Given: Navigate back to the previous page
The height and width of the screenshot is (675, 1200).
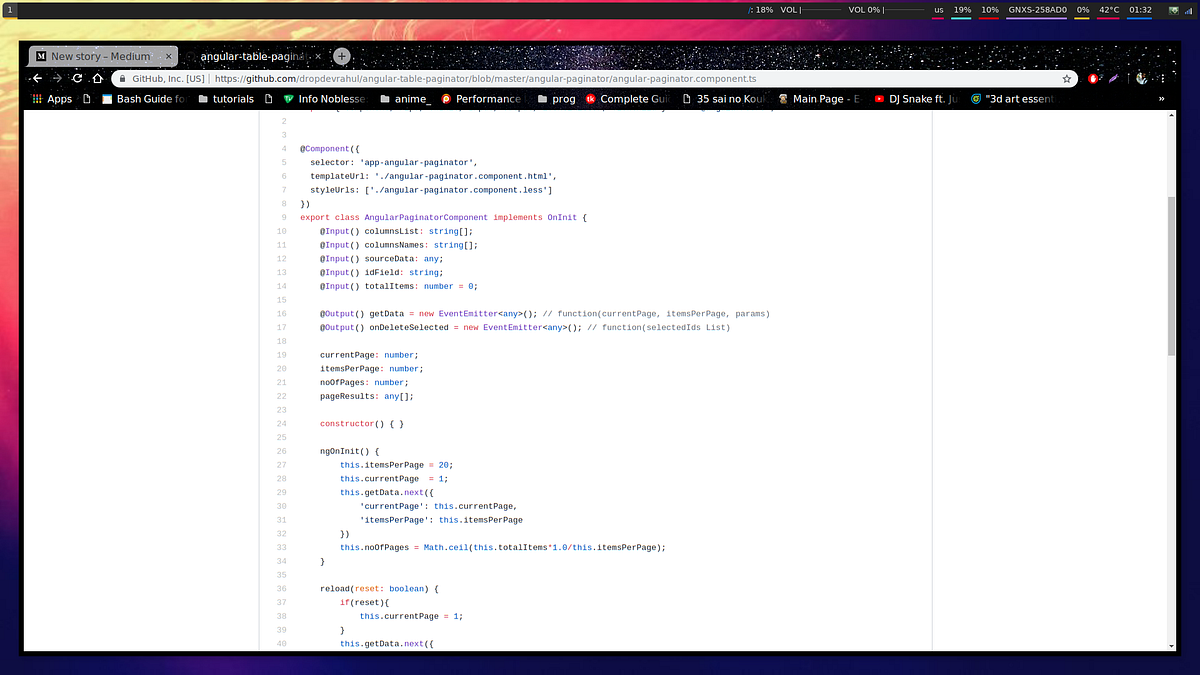Looking at the screenshot, I should click(37, 77).
